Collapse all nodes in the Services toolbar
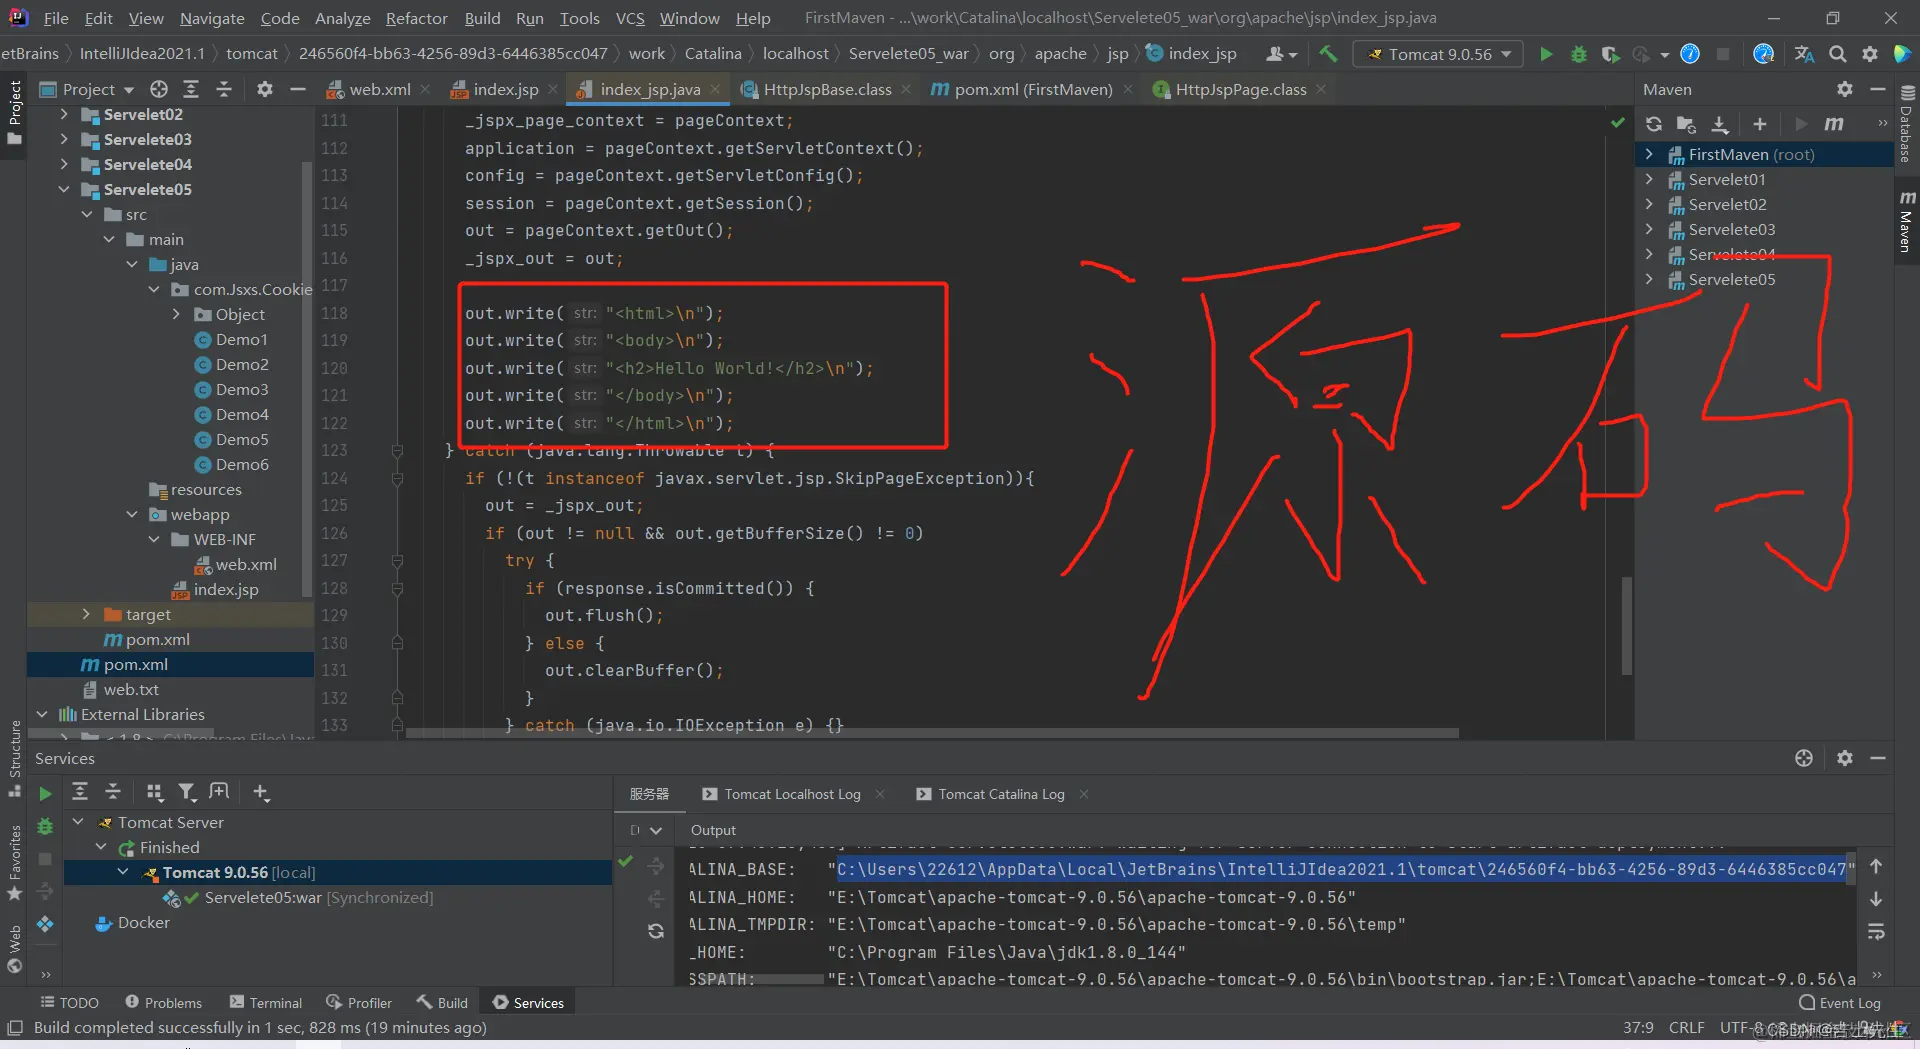Viewport: 1920px width, 1049px height. 113,792
